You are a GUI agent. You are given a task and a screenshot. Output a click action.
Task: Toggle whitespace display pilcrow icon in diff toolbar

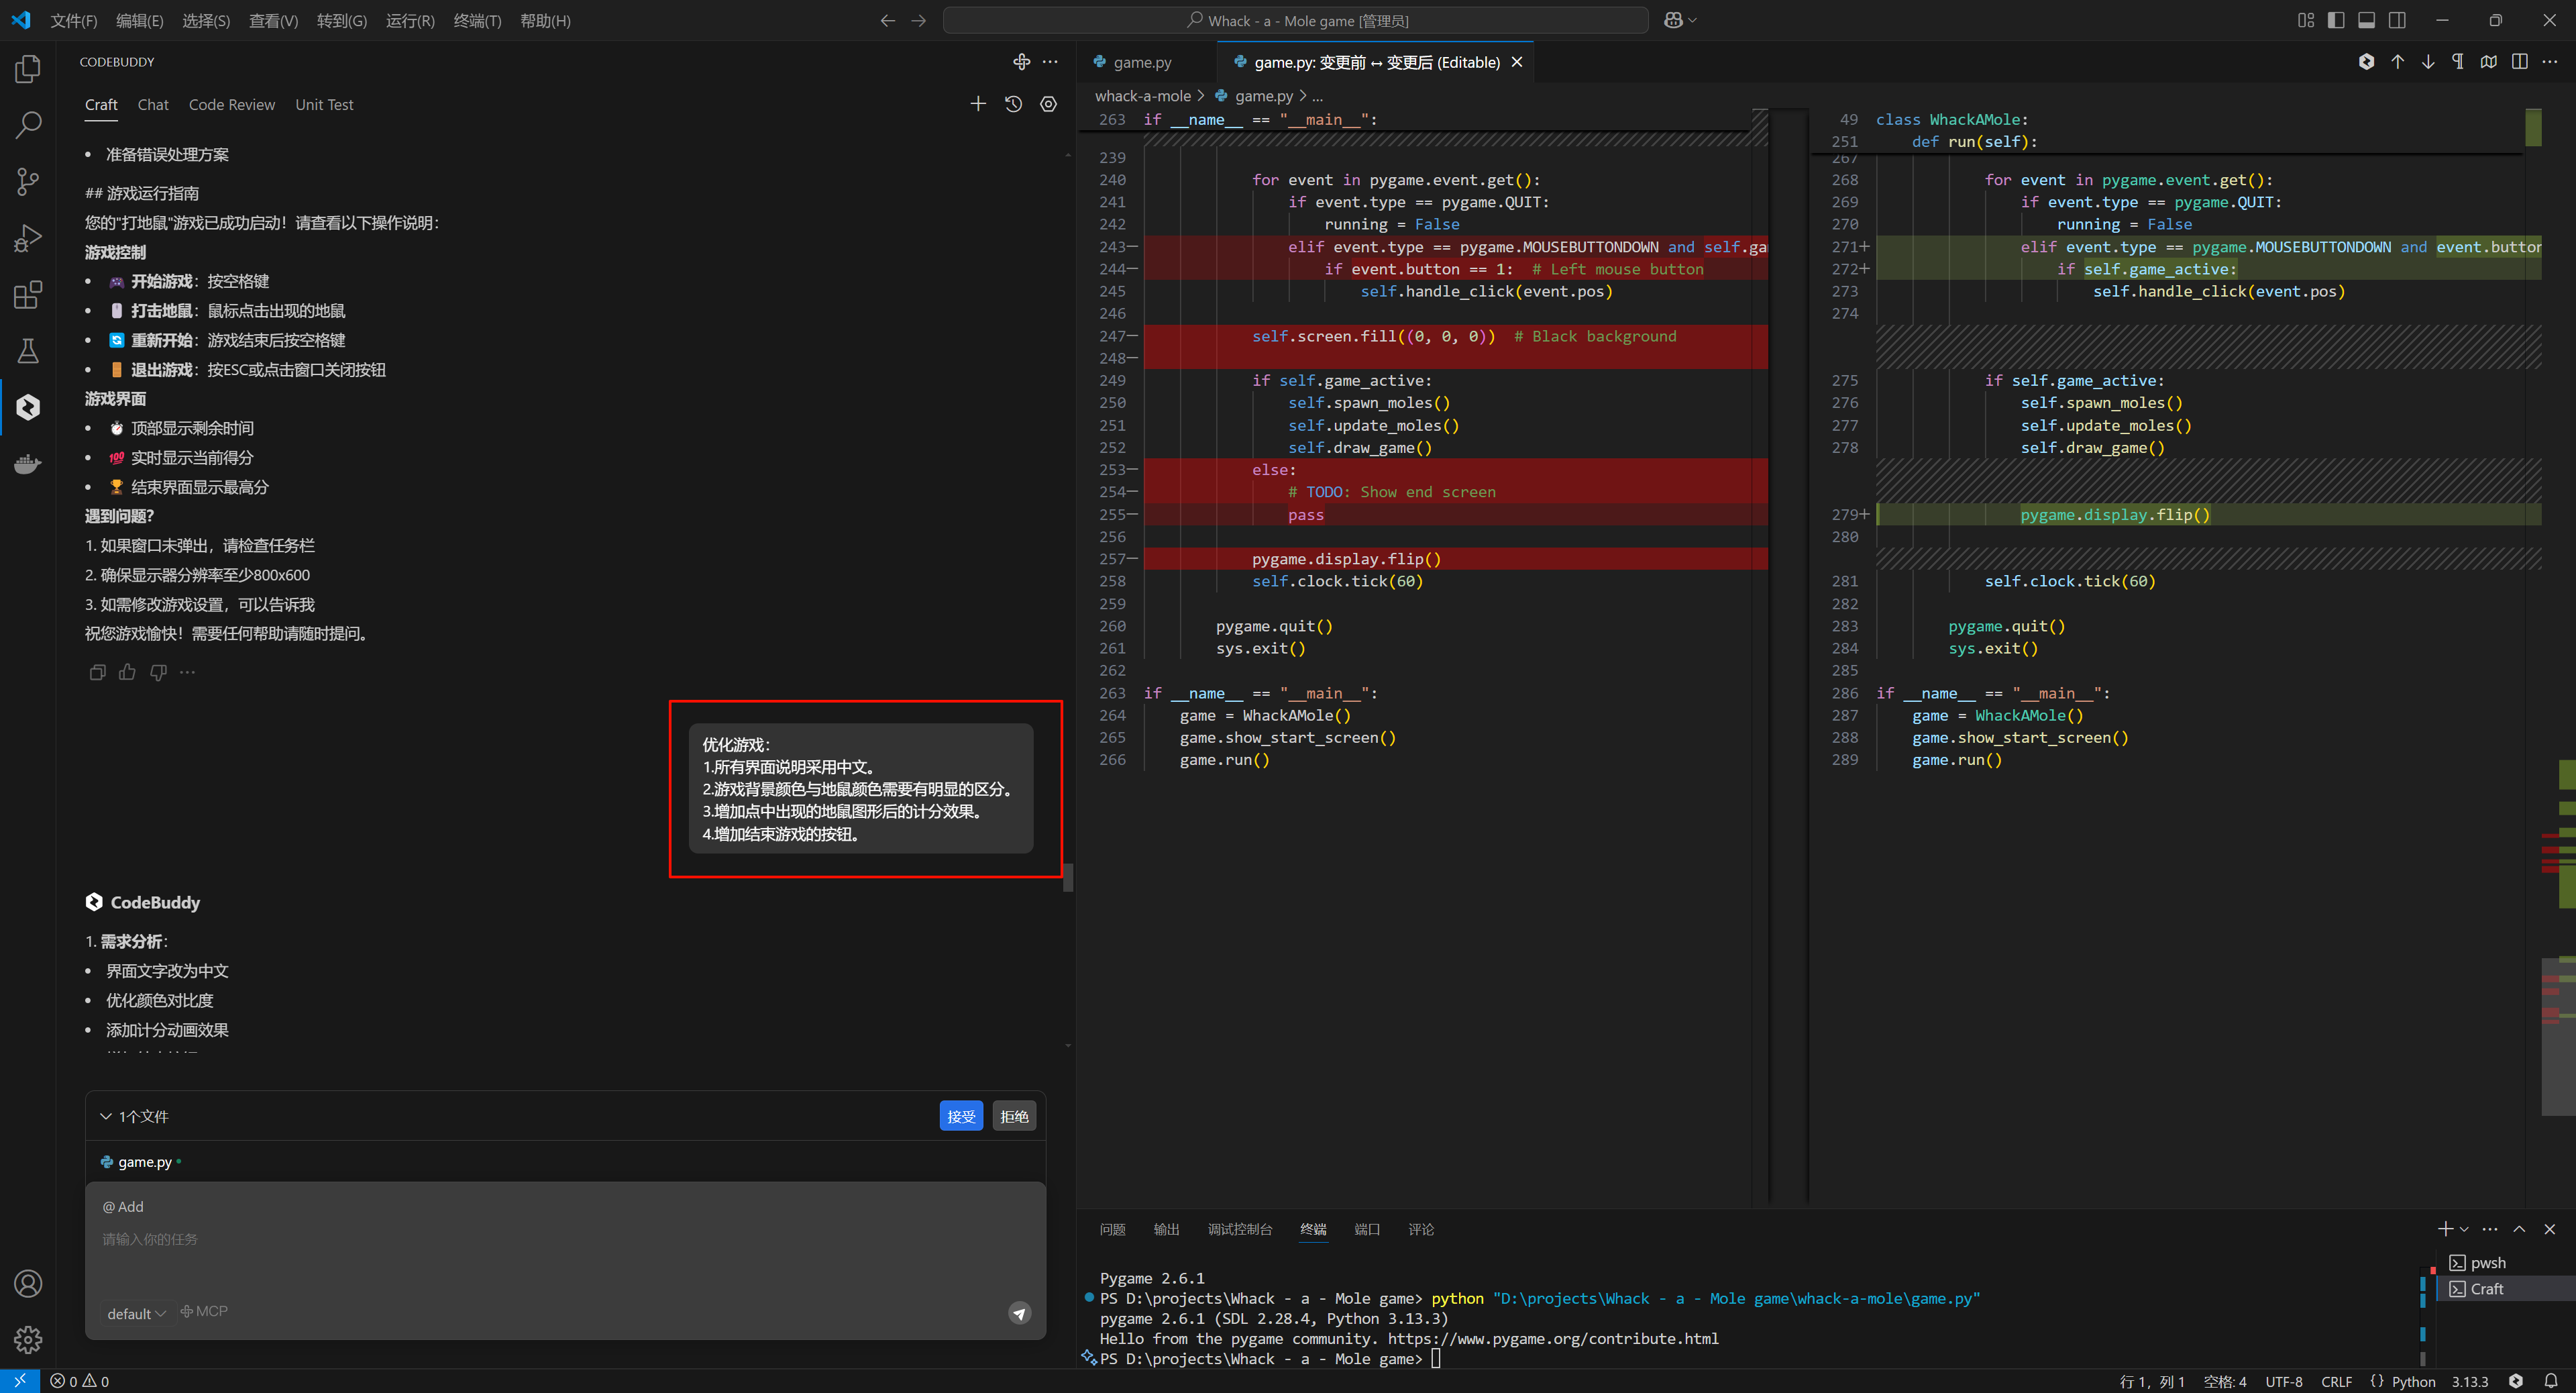pos(2458,62)
